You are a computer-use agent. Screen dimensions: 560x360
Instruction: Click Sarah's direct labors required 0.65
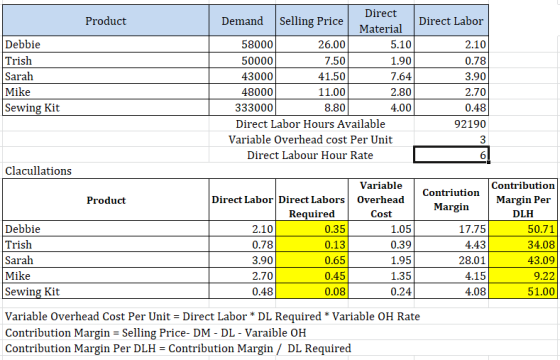(x=312, y=260)
